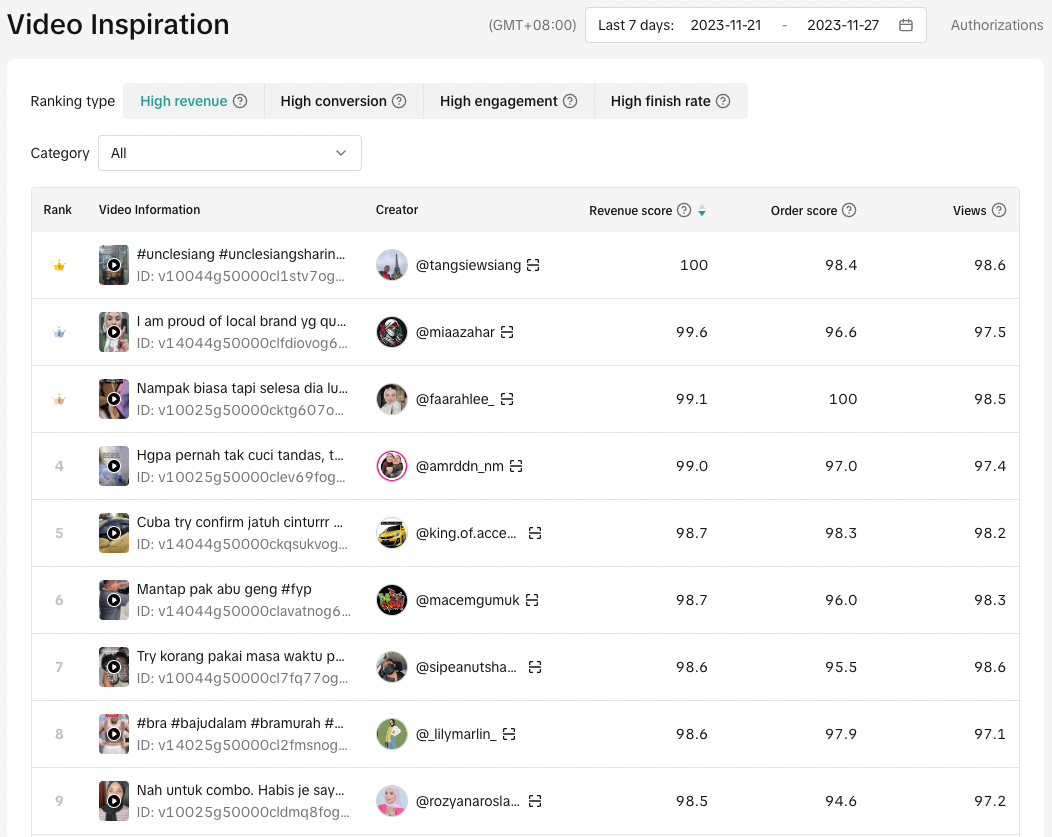
Task: Play the Mantap pak abu geng video
Action: coord(114,600)
